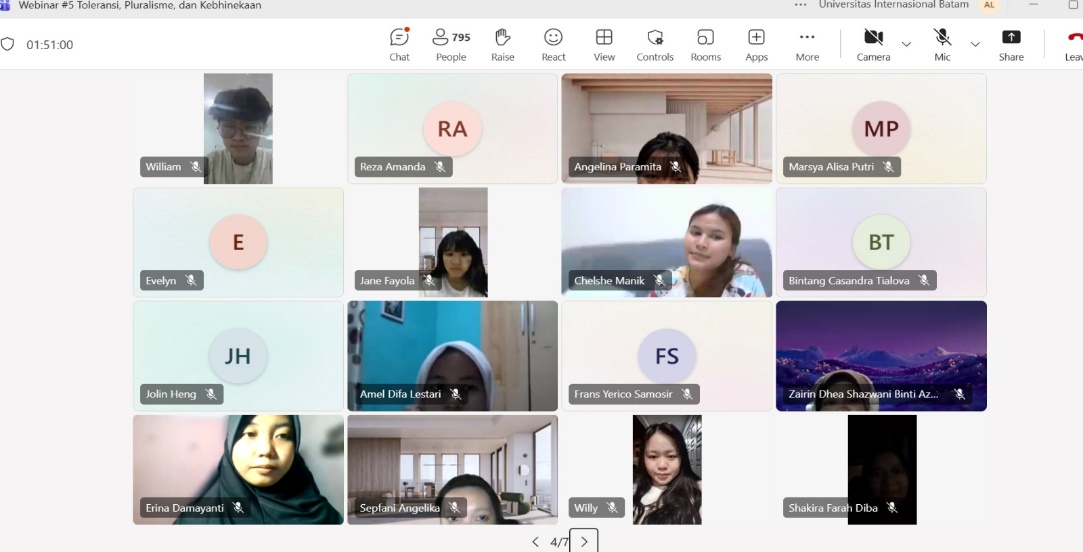Select Erina Damayanti's video tile

pos(238,469)
